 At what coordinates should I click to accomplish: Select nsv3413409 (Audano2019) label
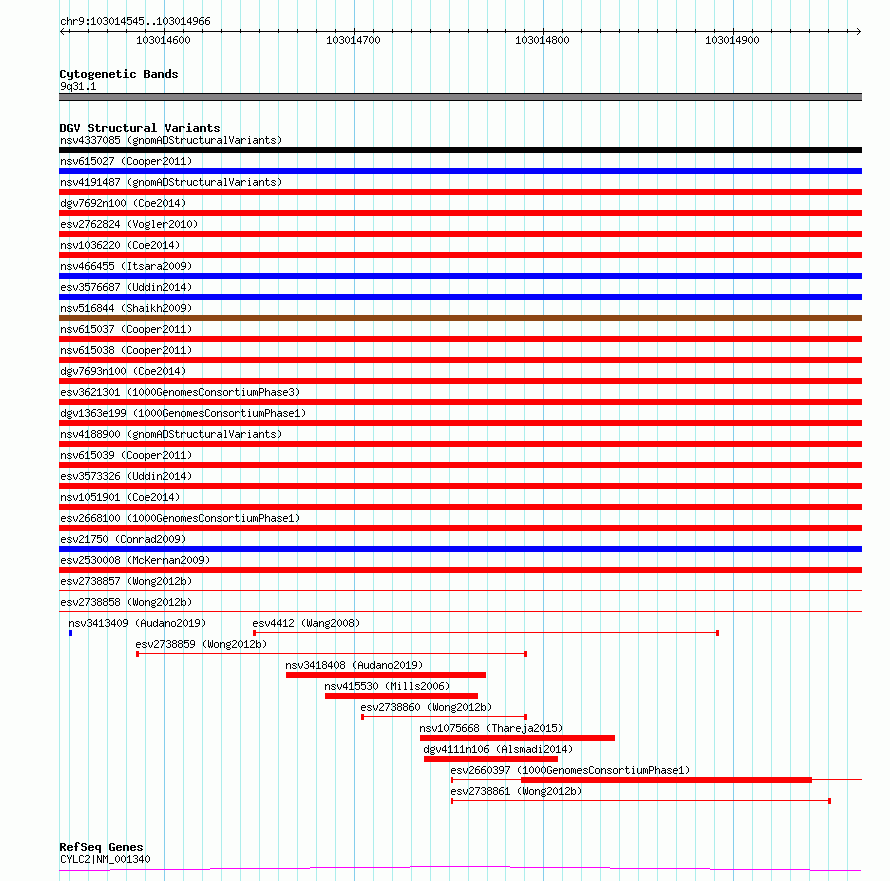pyautogui.click(x=137, y=623)
